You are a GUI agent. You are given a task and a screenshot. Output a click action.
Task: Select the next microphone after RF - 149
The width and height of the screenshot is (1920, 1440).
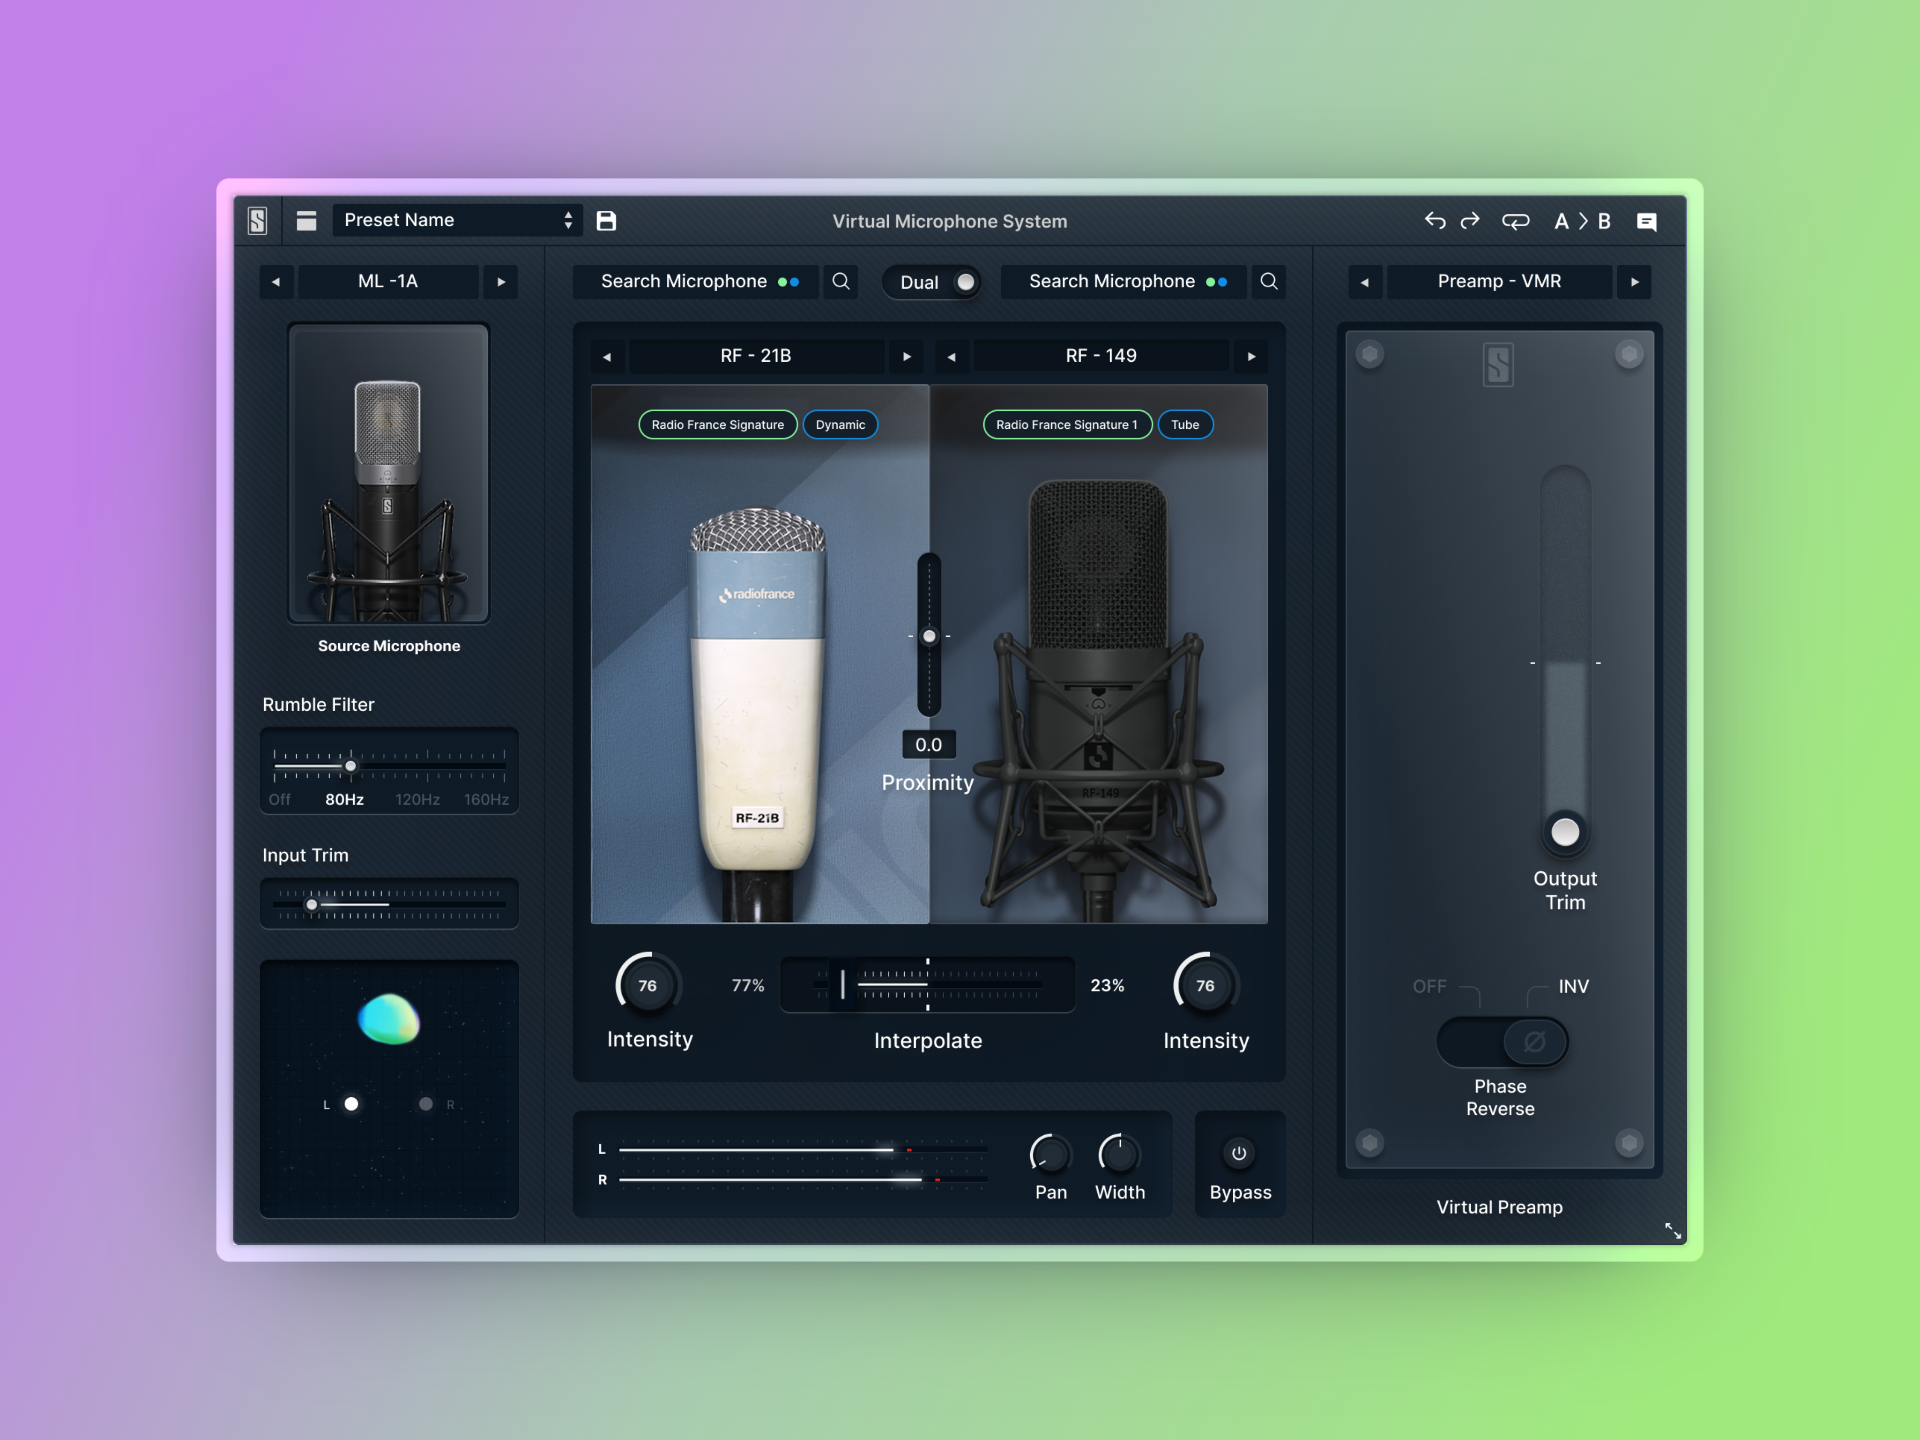click(x=1251, y=356)
